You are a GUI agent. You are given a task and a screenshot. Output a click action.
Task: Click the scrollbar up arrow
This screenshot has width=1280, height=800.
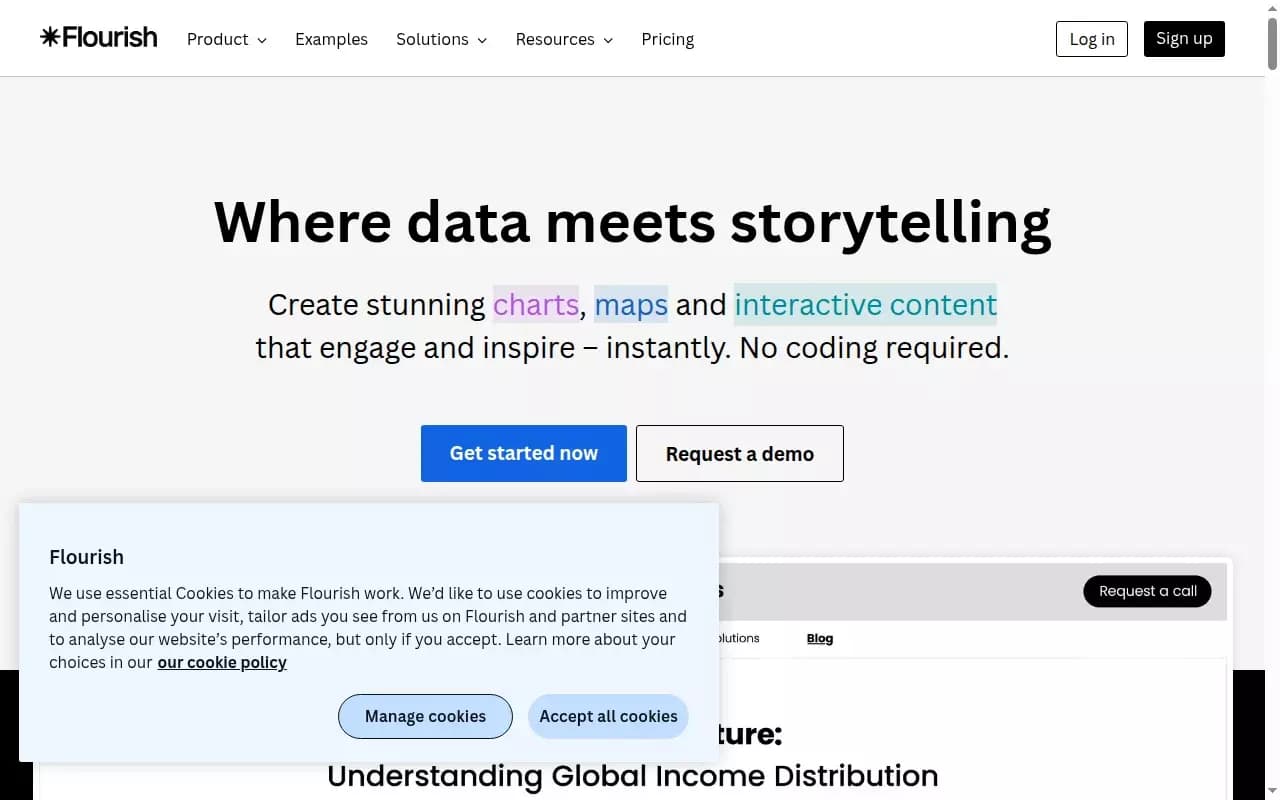(1272, 8)
